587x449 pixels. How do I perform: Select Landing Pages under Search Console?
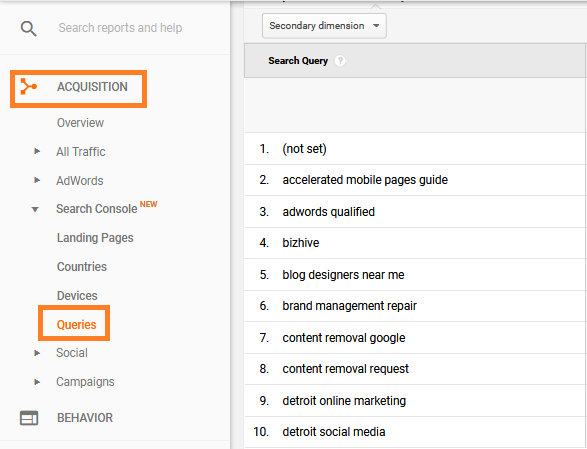point(95,238)
